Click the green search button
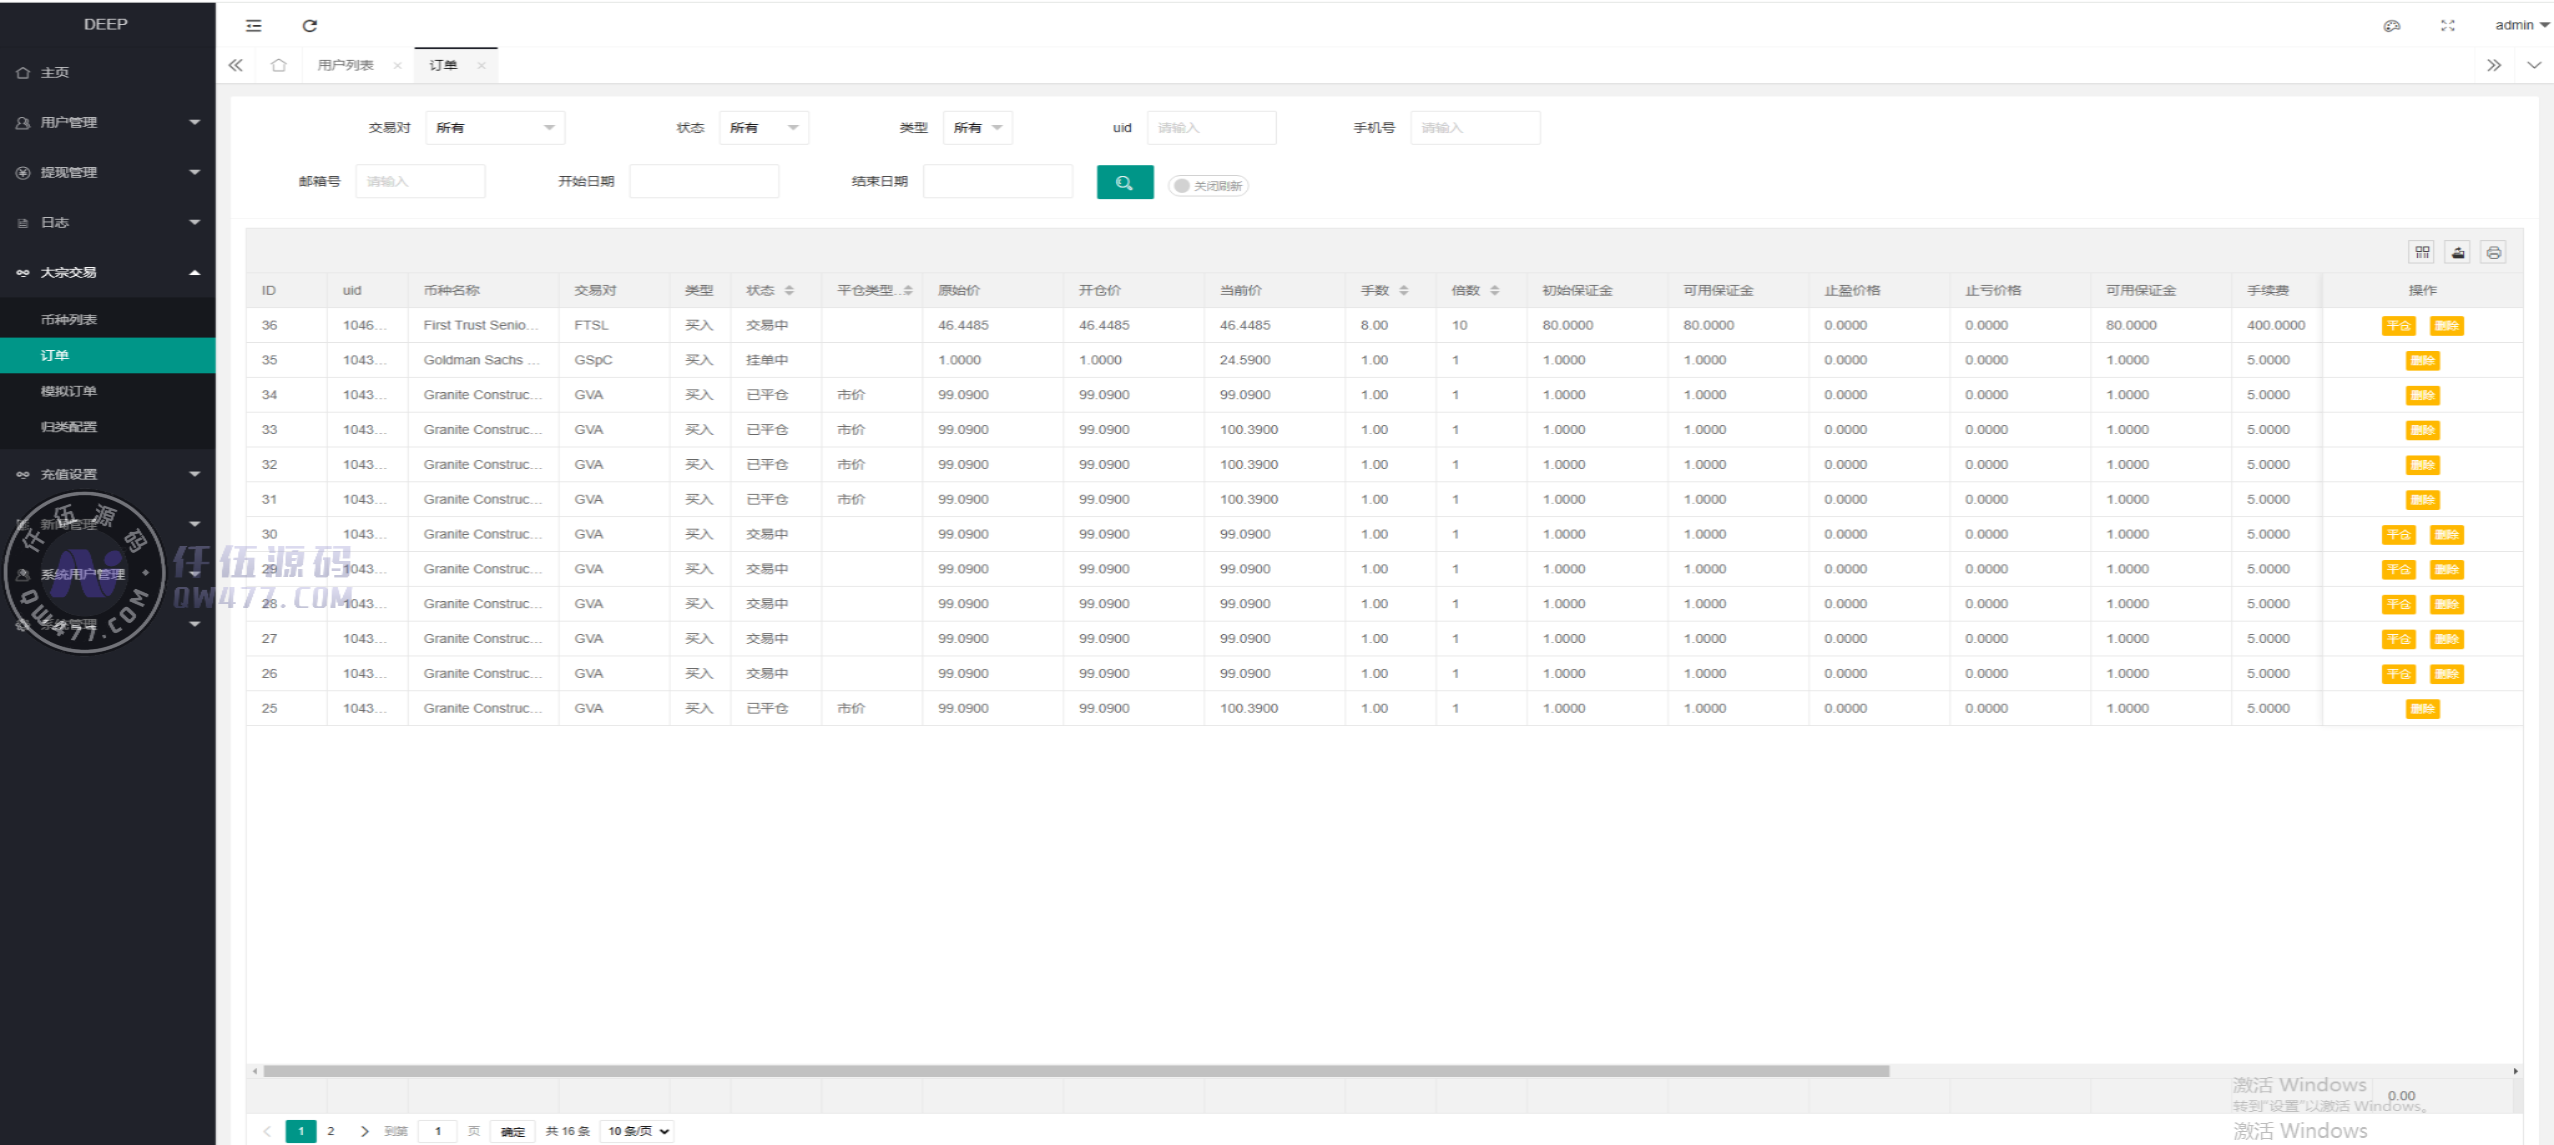The width and height of the screenshot is (2554, 1145). click(1124, 182)
